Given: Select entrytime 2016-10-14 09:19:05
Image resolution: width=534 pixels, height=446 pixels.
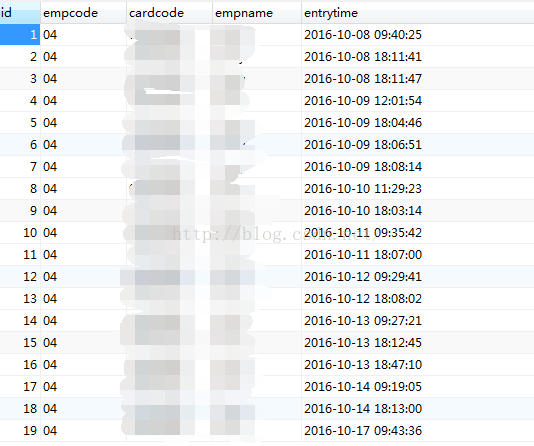Looking at the screenshot, I should point(363,386).
